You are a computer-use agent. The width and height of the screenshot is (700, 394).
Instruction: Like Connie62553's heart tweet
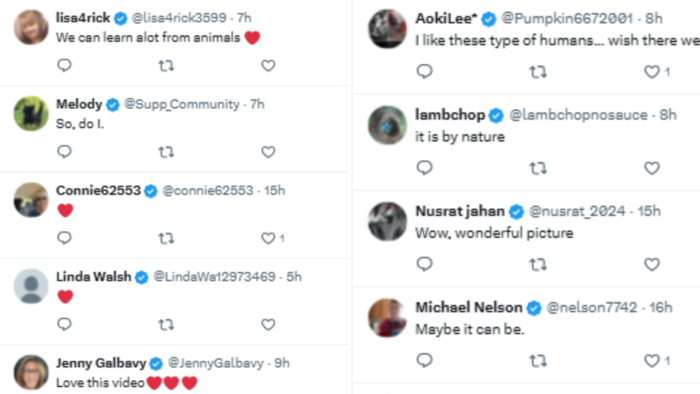click(x=268, y=238)
